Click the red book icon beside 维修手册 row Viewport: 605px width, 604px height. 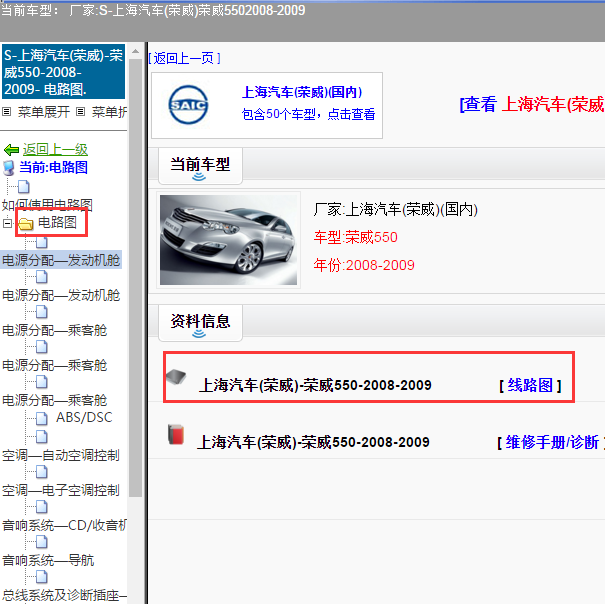[176, 434]
